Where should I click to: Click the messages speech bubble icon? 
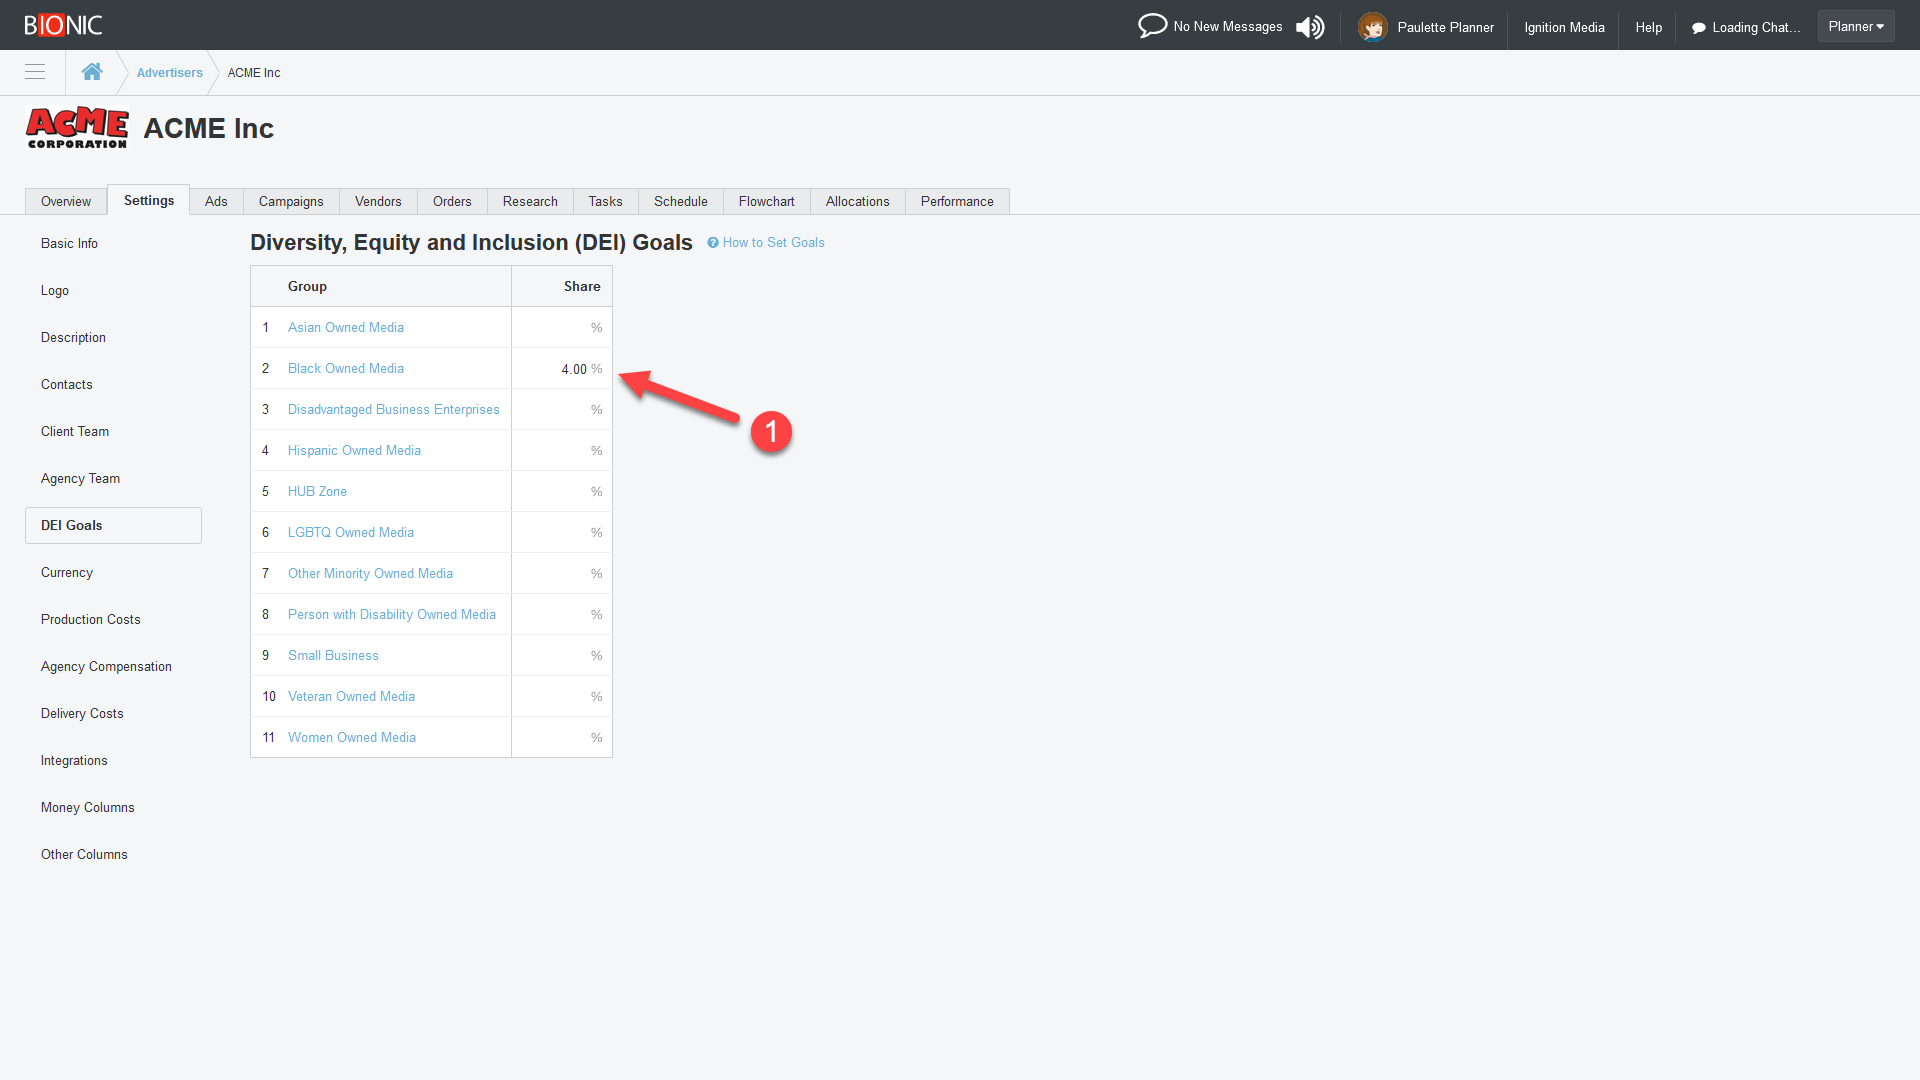pos(1152,26)
